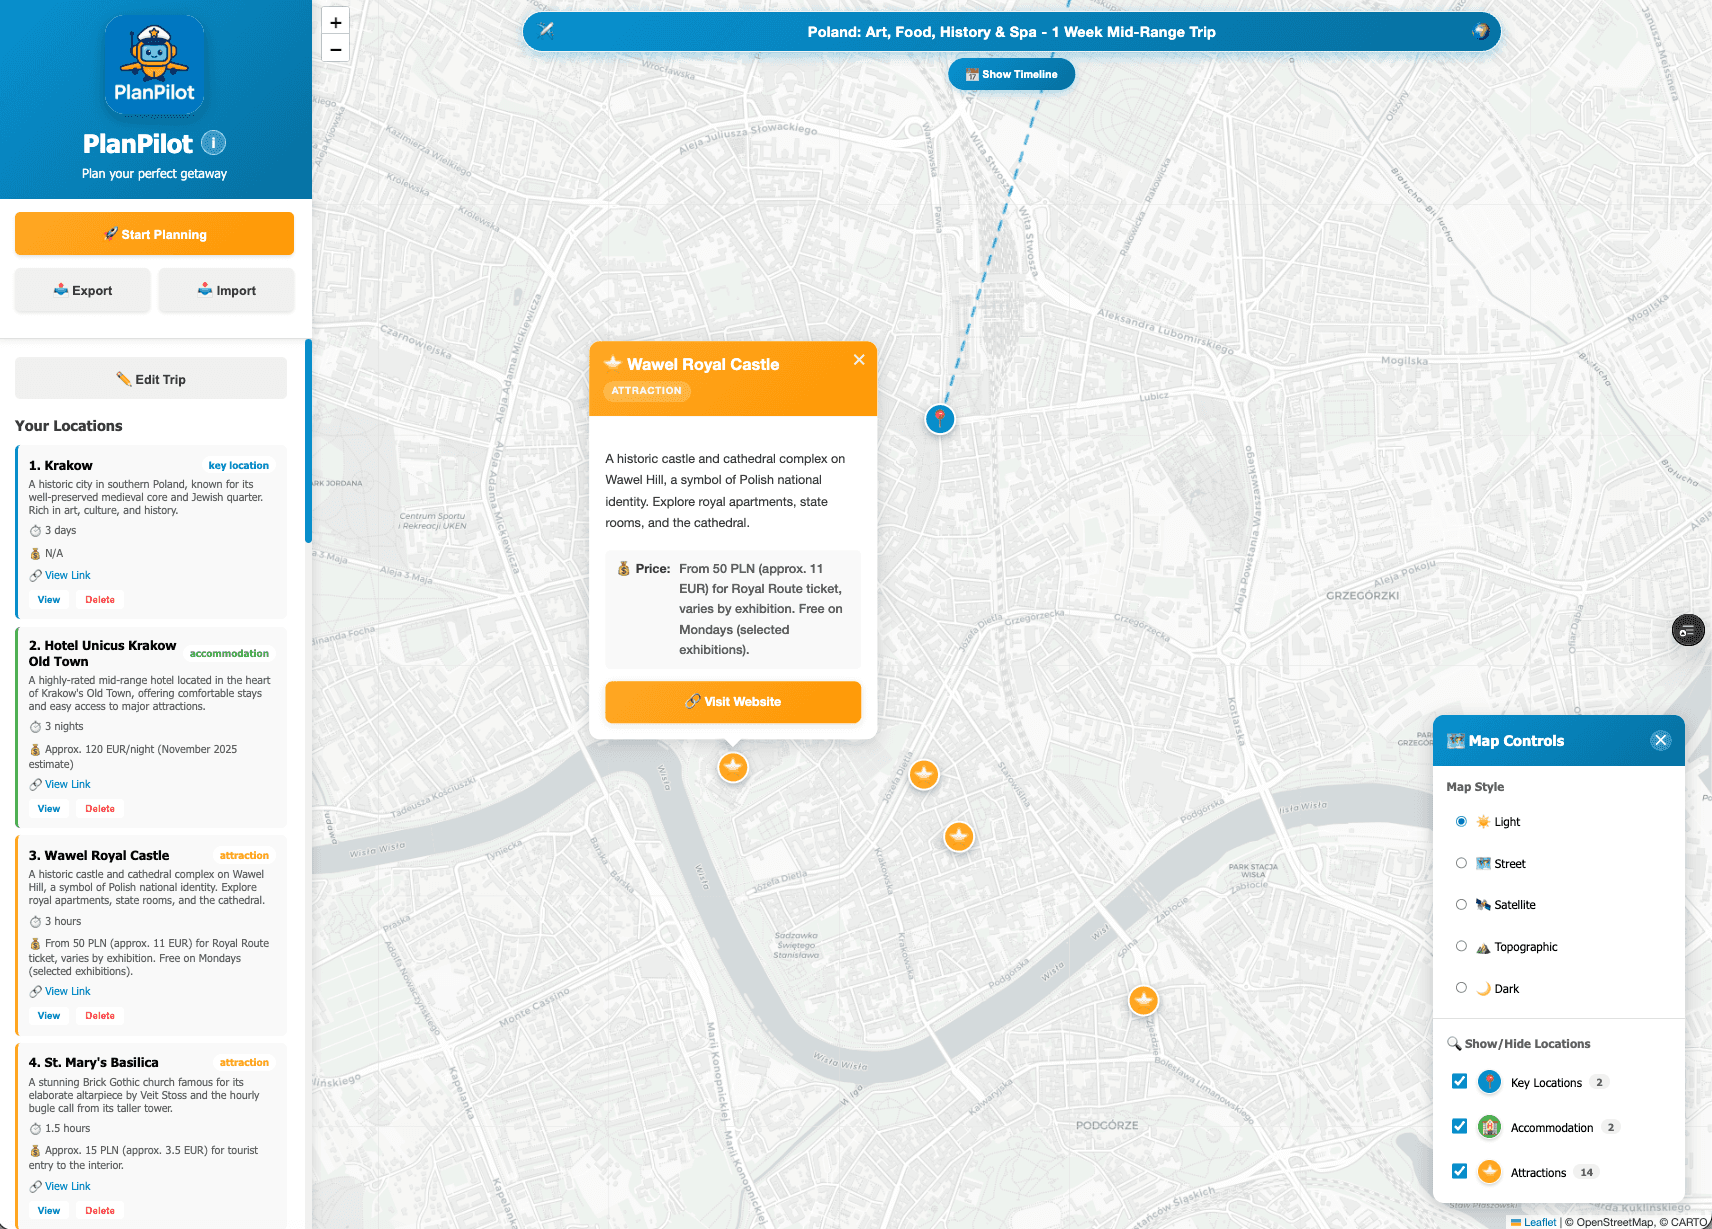
Task: Delete the St. Mary's Basilica location
Action: (x=100, y=1211)
